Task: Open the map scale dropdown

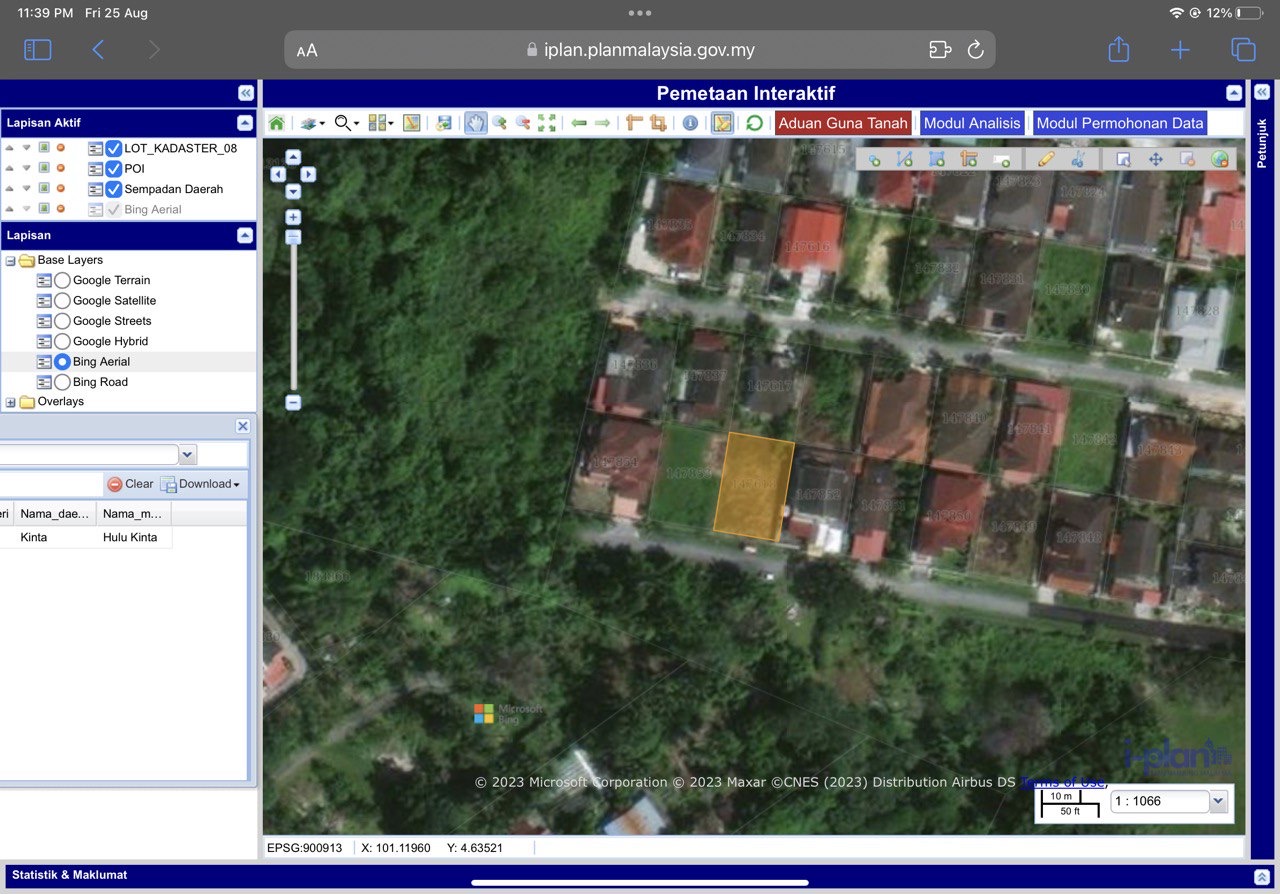Action: point(1217,801)
